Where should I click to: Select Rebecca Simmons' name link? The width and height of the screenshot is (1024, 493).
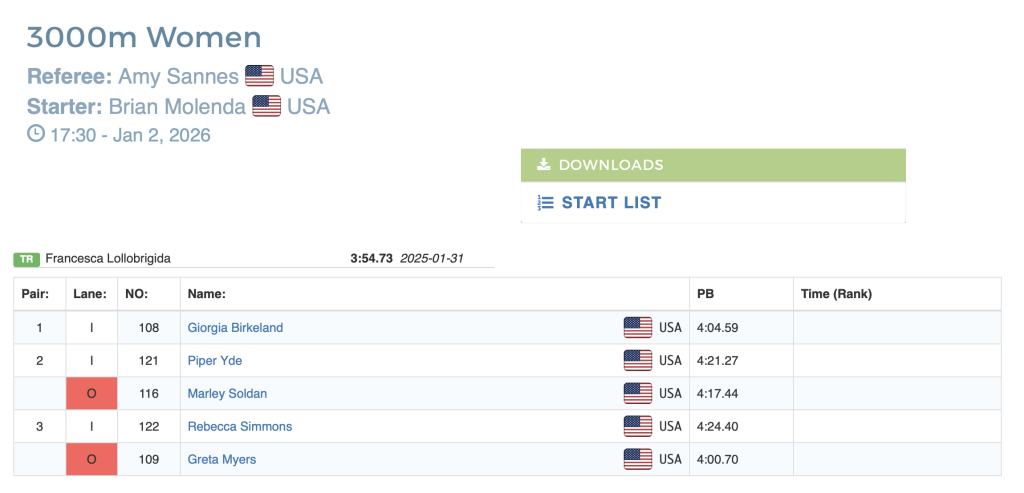[x=240, y=426]
